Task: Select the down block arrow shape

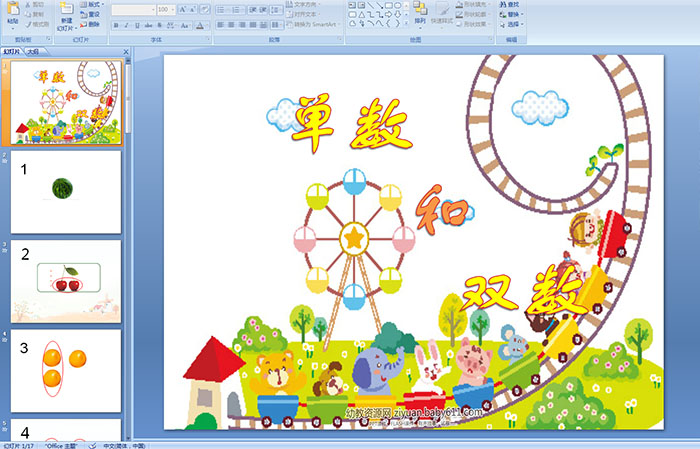Action: click(x=398, y=15)
